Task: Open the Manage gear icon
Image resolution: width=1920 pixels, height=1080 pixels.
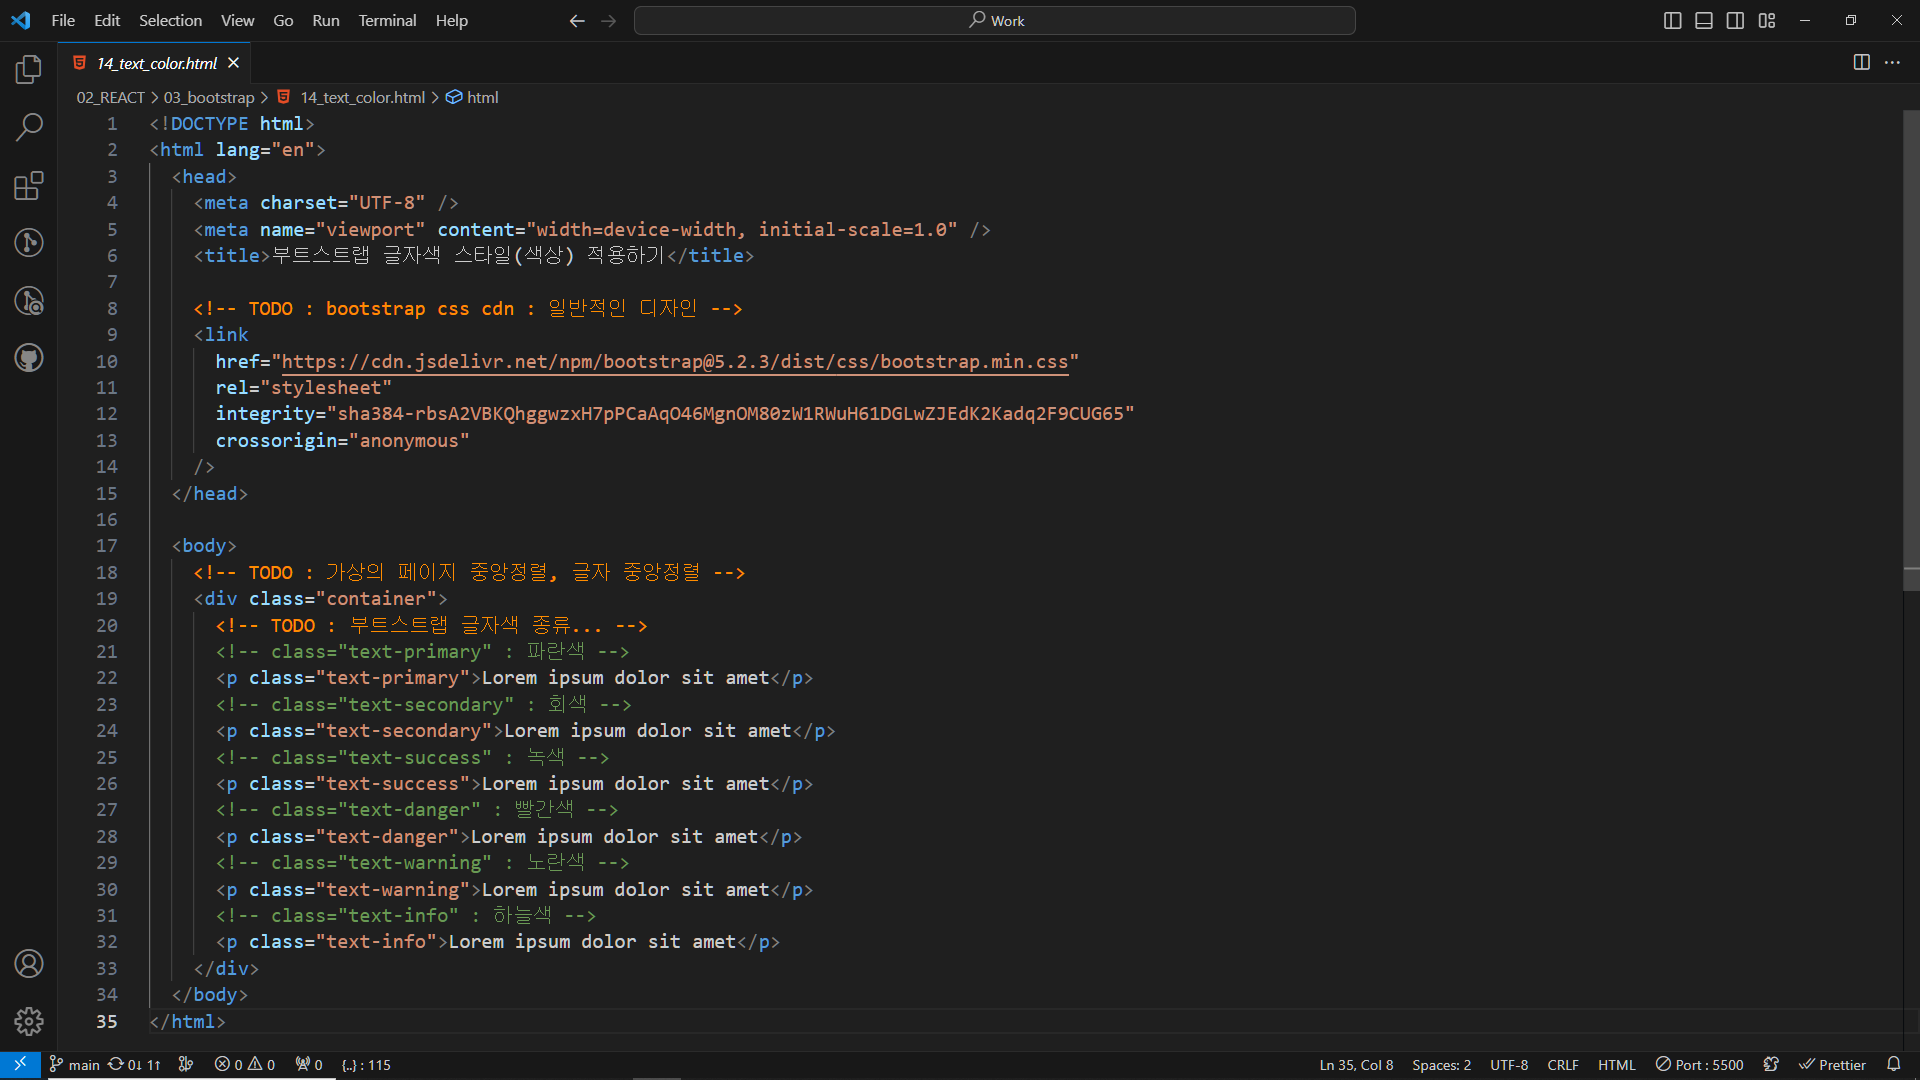Action: (x=29, y=1021)
